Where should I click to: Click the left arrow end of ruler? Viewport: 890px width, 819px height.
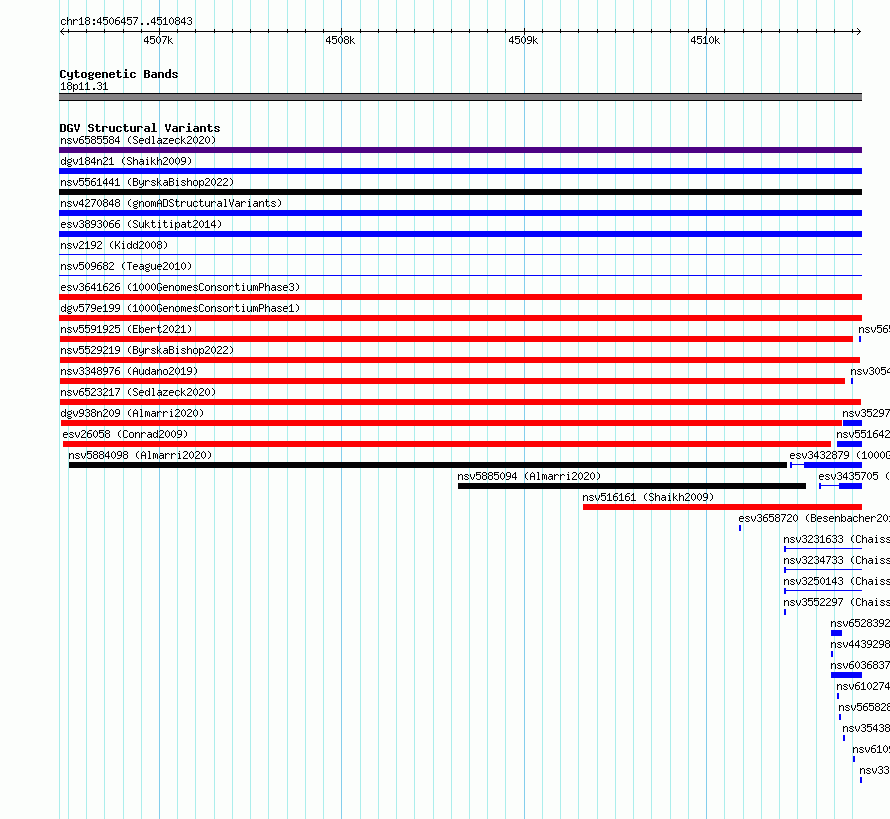pos(62,31)
